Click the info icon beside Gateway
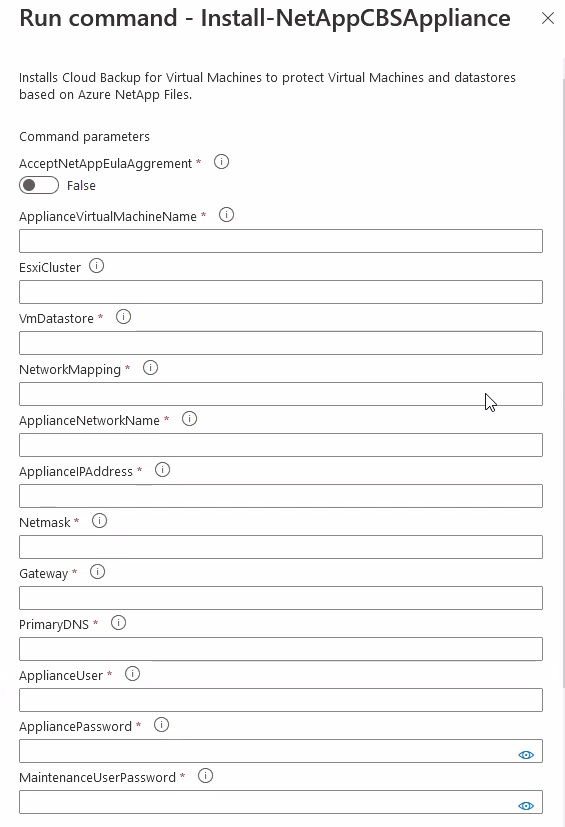This screenshot has height=827, width=565. (x=98, y=572)
